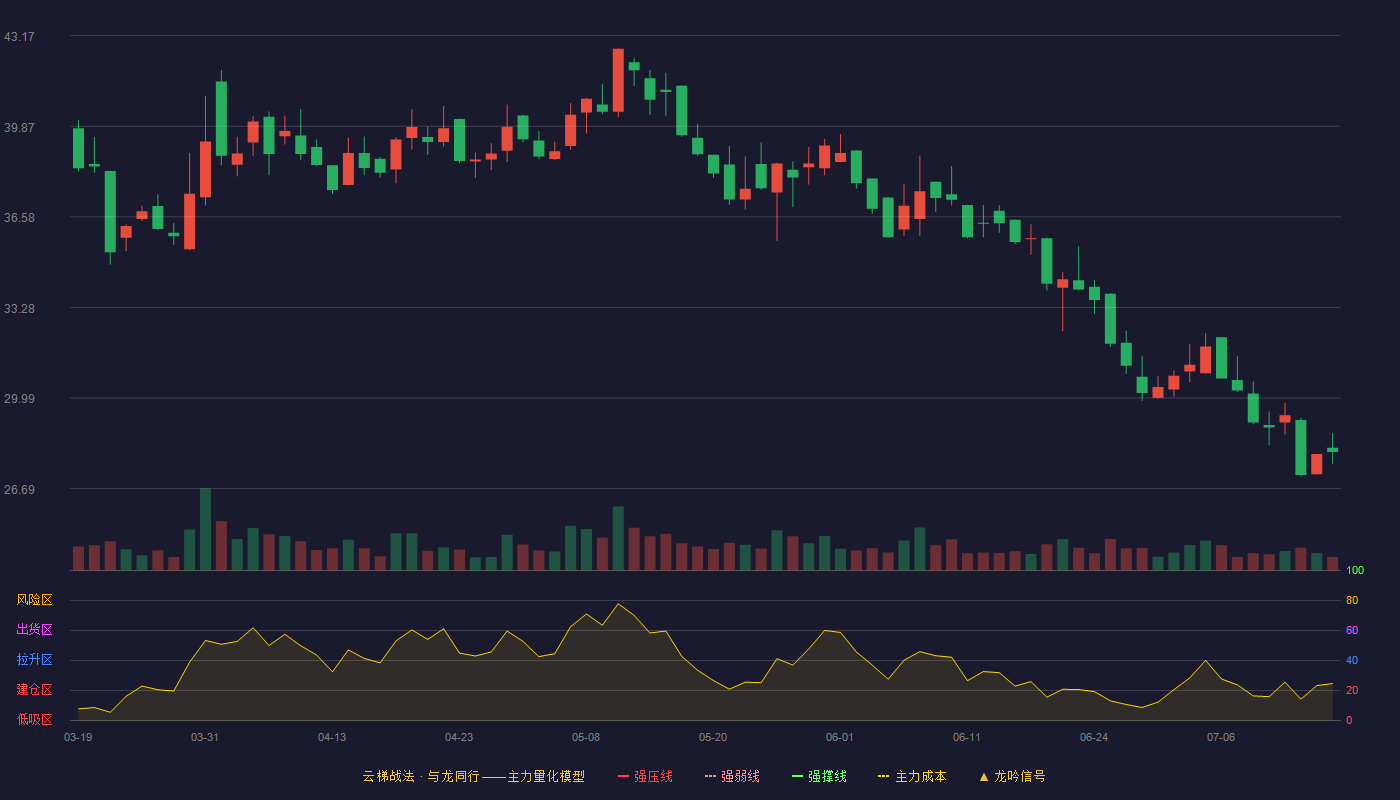Image resolution: width=1400 pixels, height=800 pixels.
Task: Select the 03-31 date label
Action: point(205,737)
